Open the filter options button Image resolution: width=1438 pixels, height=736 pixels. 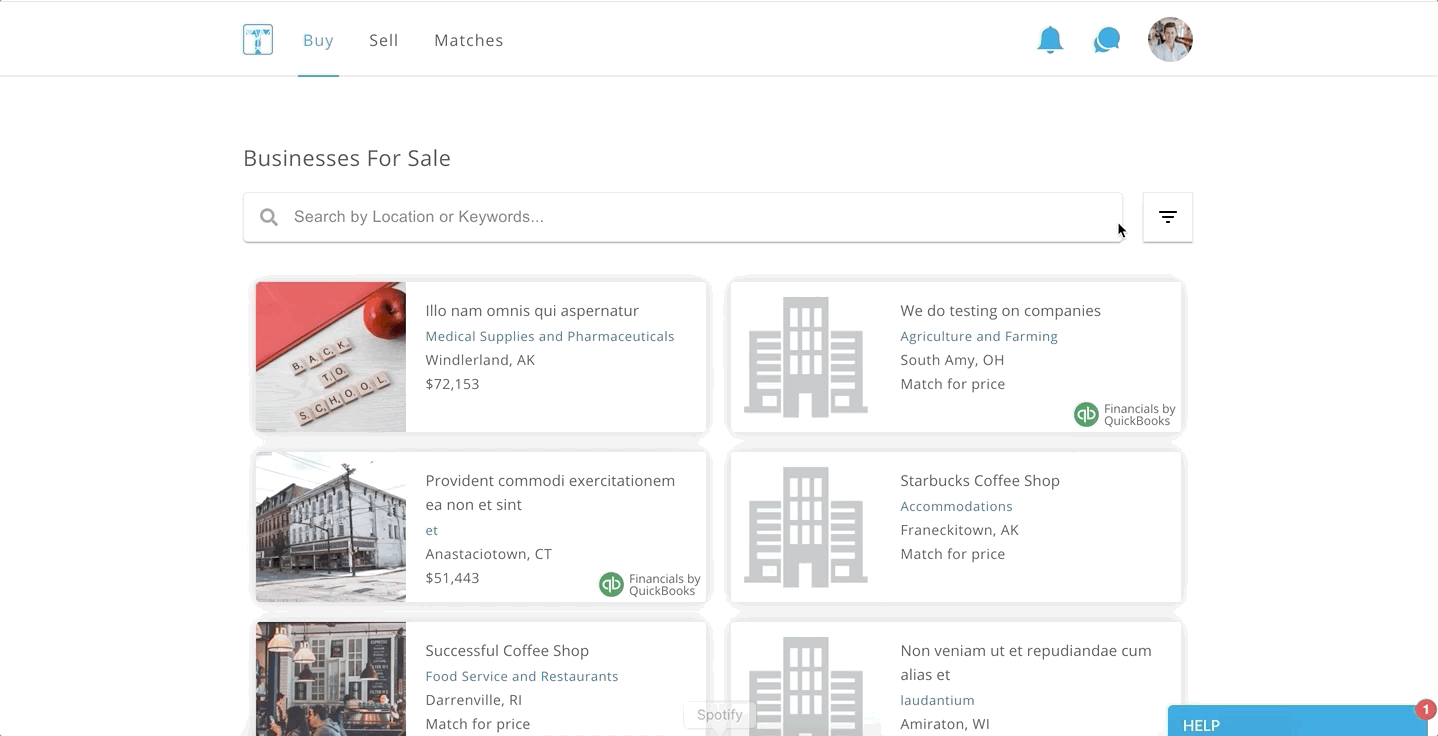(x=1168, y=217)
